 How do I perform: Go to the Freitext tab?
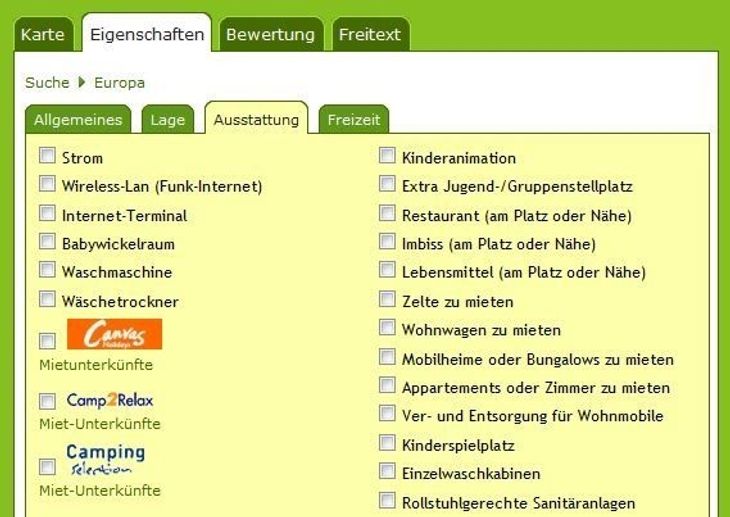(x=369, y=34)
